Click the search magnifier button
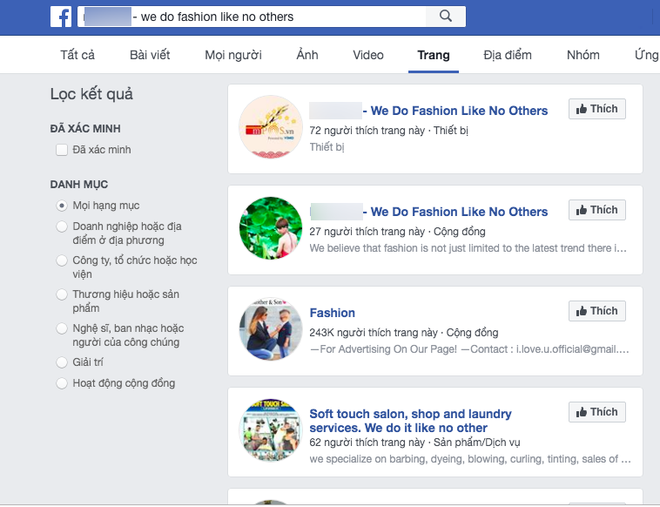 pyautogui.click(x=445, y=16)
